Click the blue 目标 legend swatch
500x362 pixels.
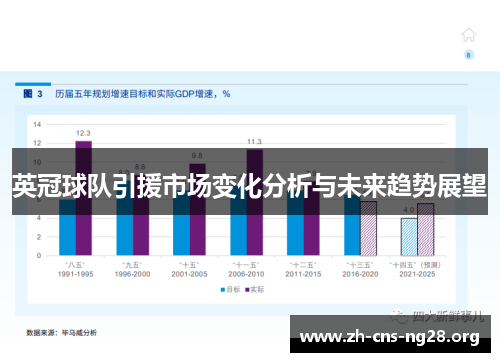tap(223, 290)
